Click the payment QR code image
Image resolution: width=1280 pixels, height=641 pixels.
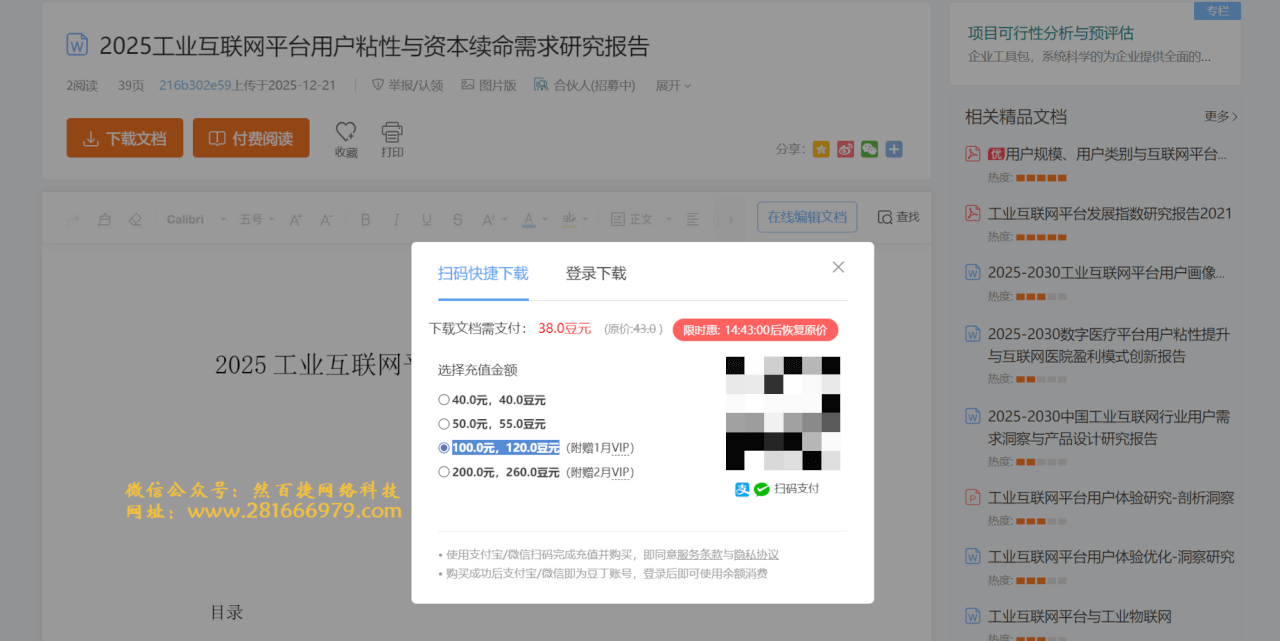[x=783, y=413]
